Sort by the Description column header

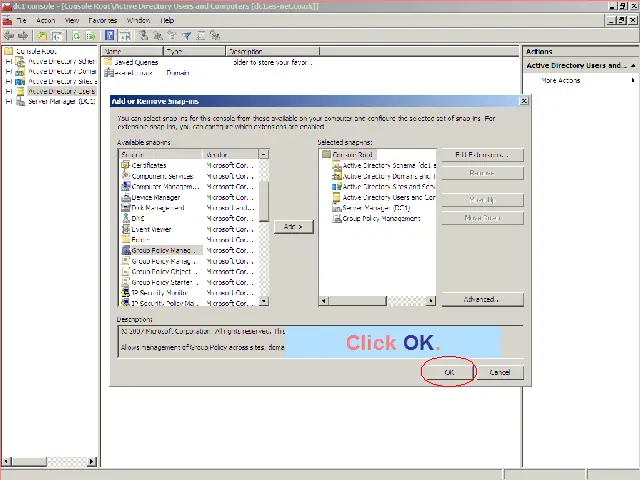272,51
